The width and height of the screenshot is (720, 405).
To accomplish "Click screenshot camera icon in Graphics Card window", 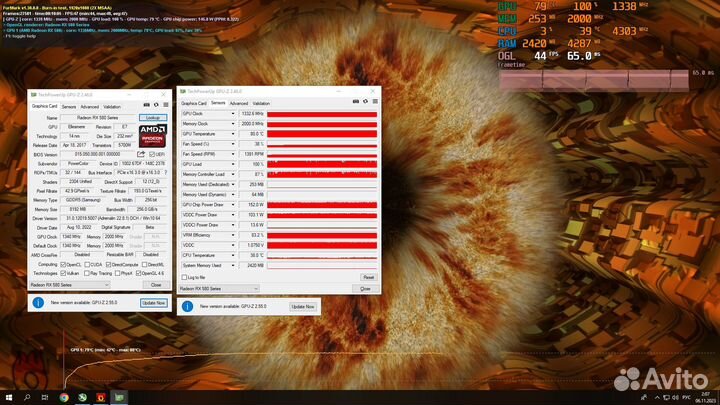I will point(146,105).
